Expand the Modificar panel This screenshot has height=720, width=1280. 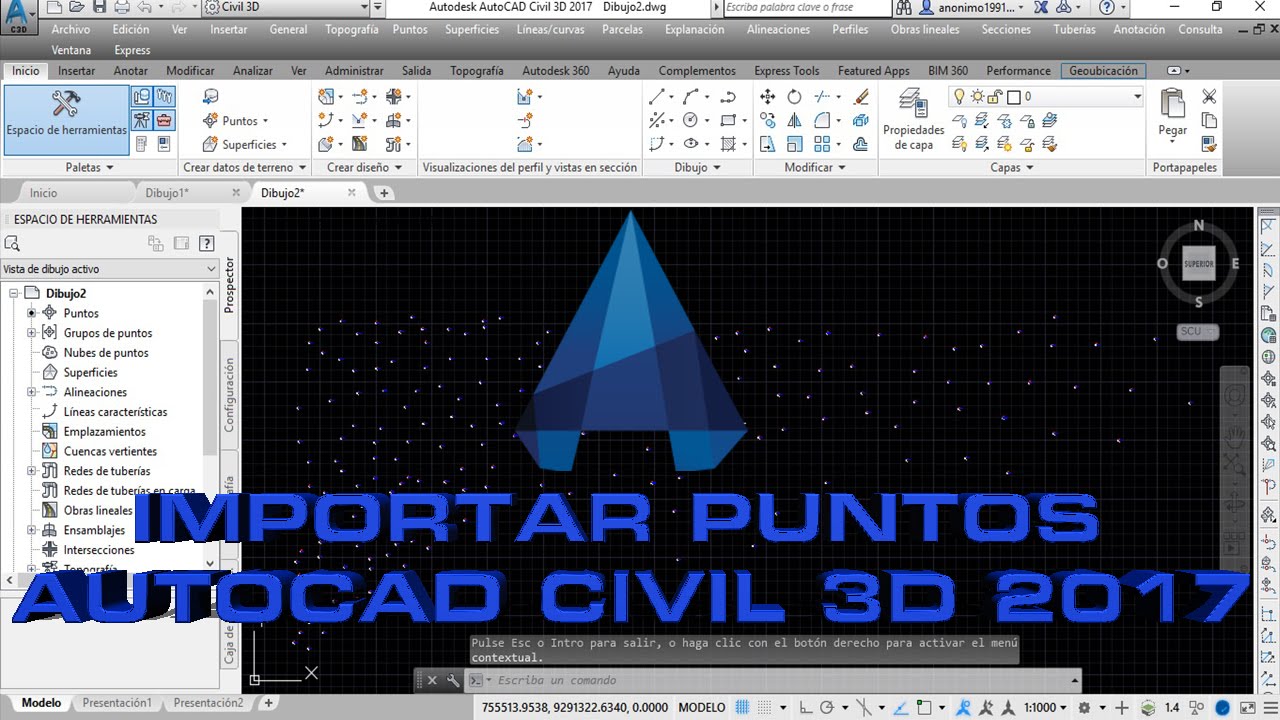(815, 167)
